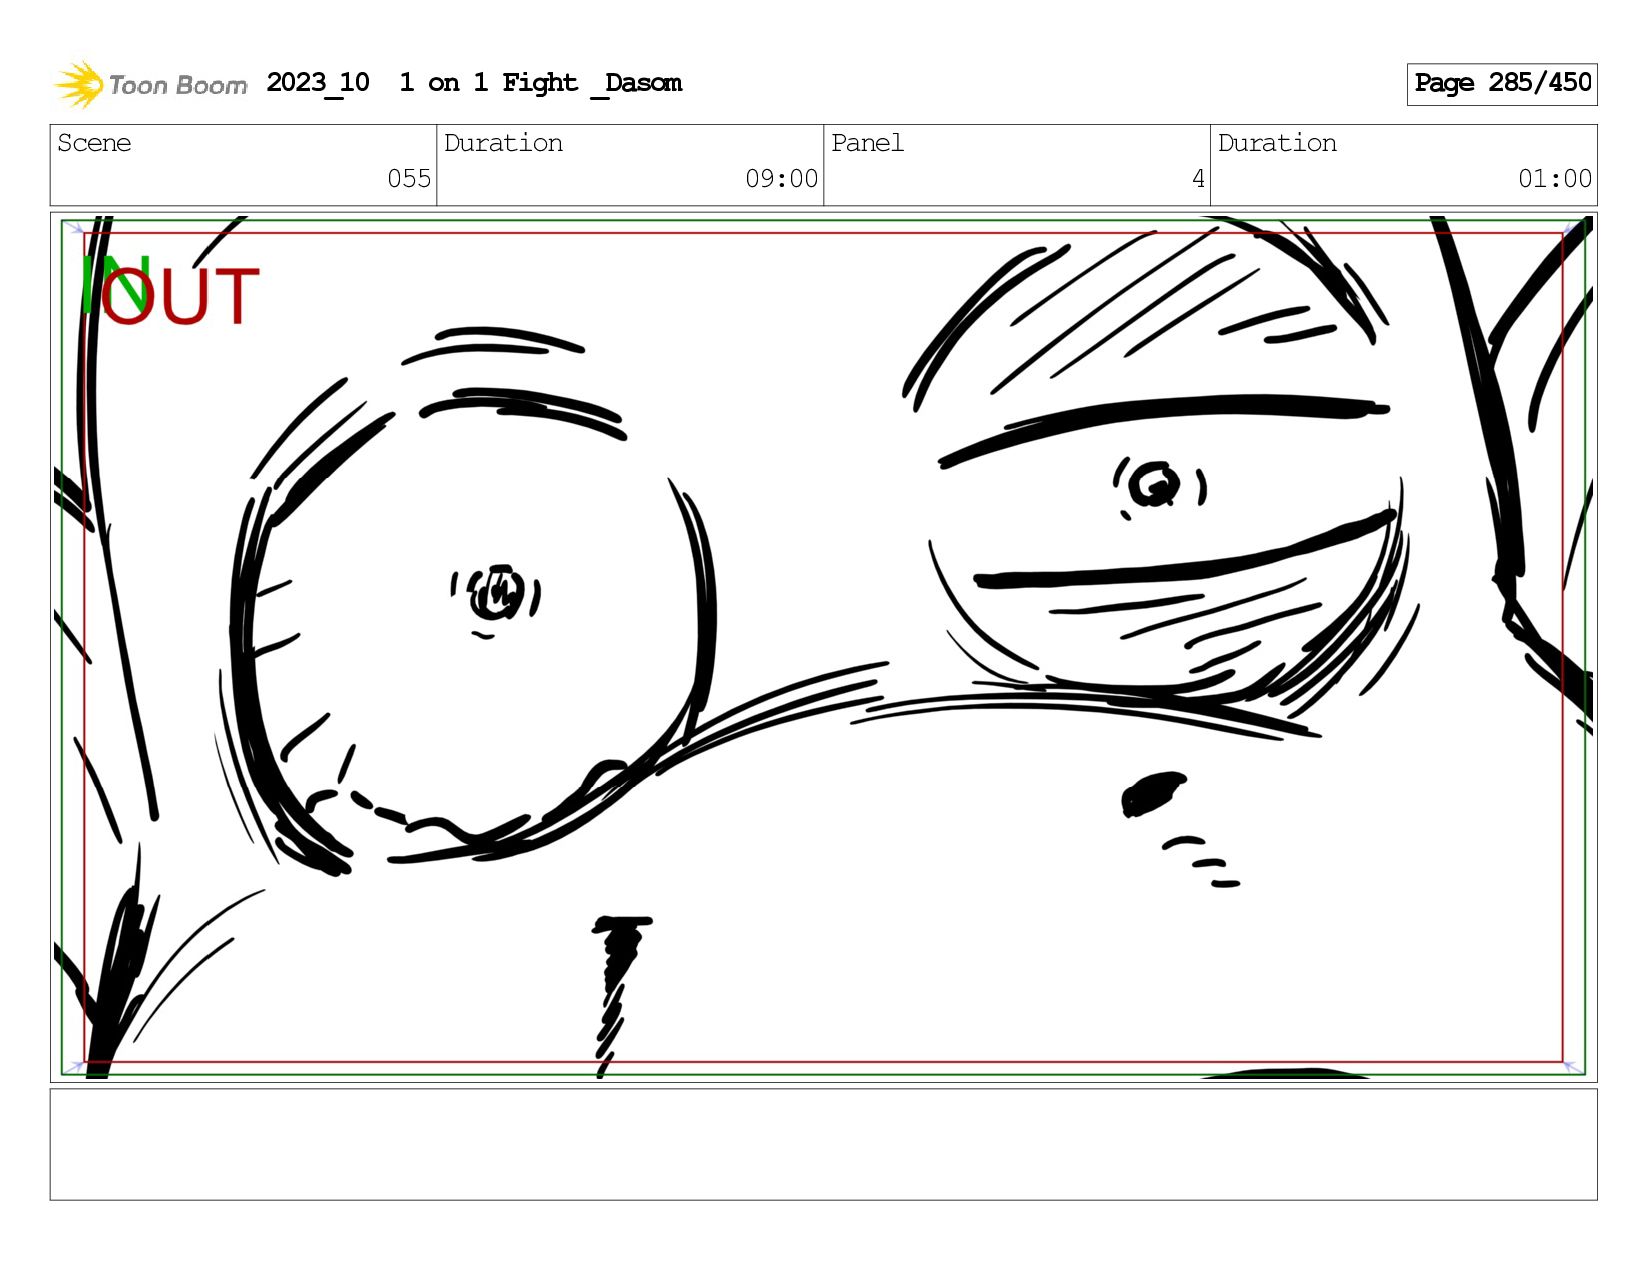Click the panel duration value '01:00'
Viewport: 1650px width, 1275px height.
(1555, 179)
